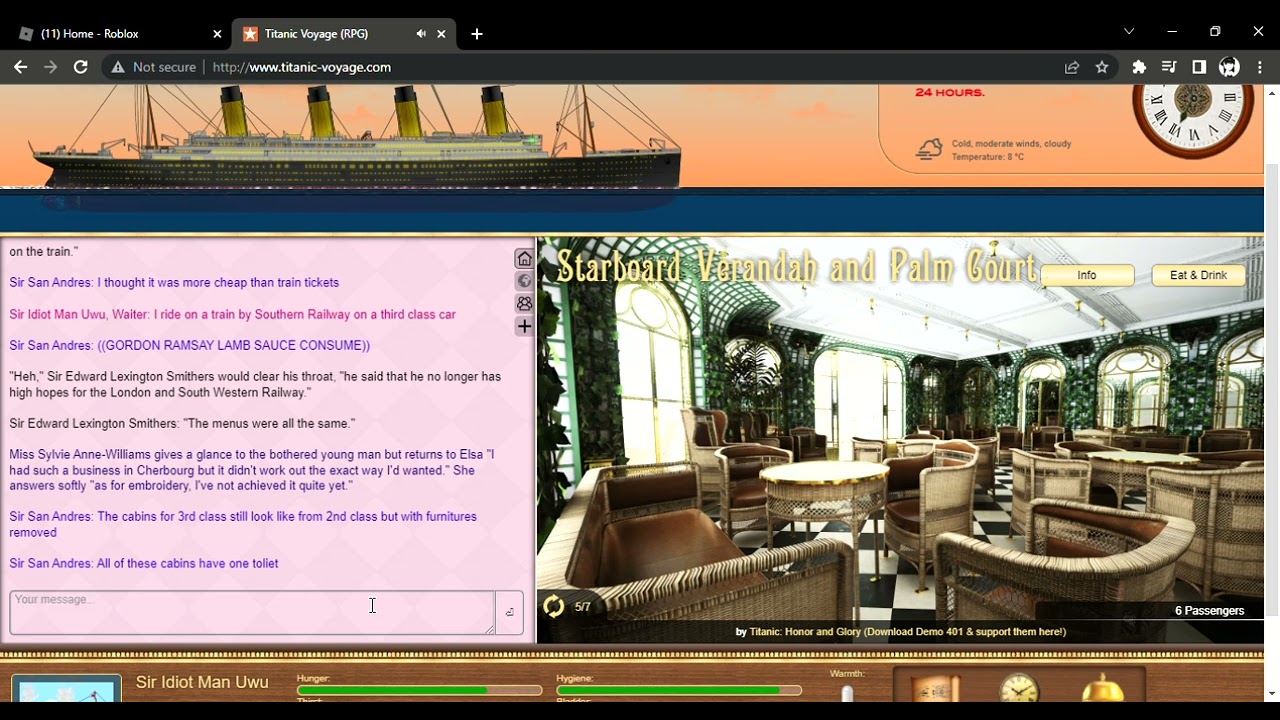The width and height of the screenshot is (1280, 720).
Task: Open the home chat channel icon
Action: pyautogui.click(x=524, y=259)
